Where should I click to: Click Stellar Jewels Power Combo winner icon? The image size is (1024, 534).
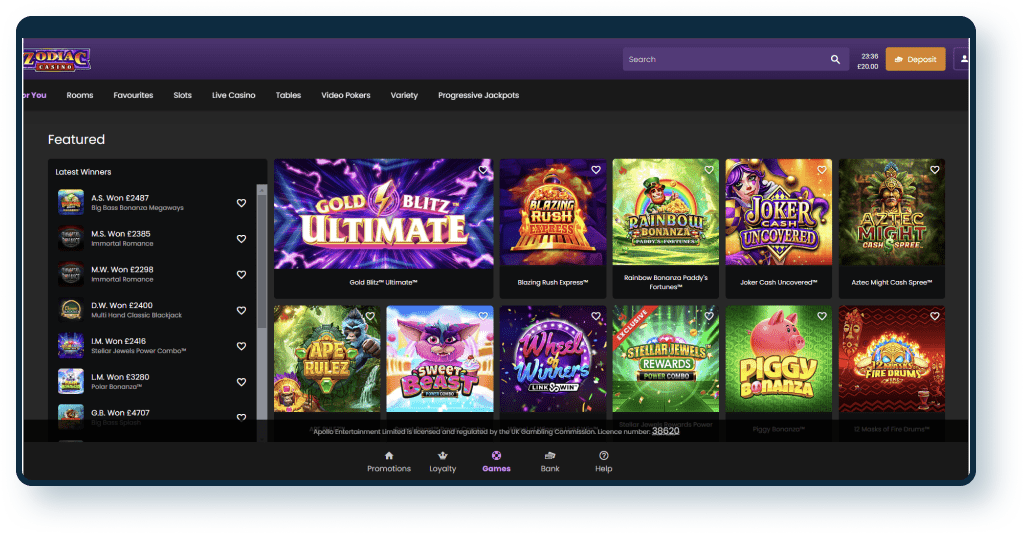click(71, 346)
